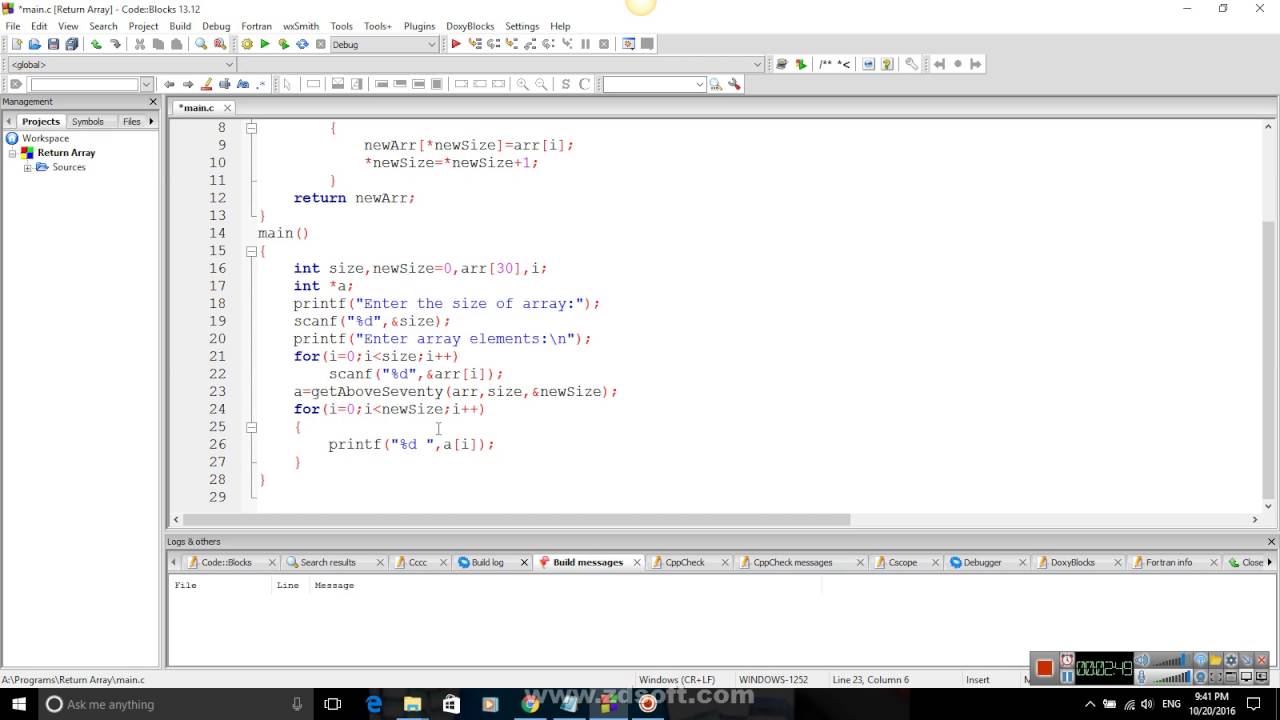Click the zoom in editor icon
This screenshot has width=1280, height=720.
[522, 84]
